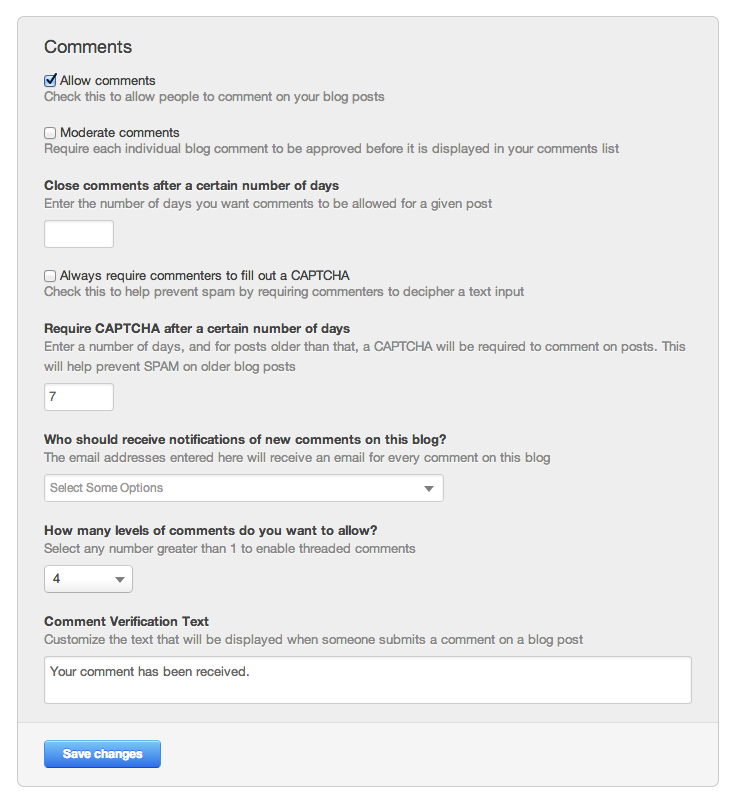Click the Always require commenters CAPTCHA label
Image resolution: width=735 pixels, height=802 pixels.
(x=204, y=275)
